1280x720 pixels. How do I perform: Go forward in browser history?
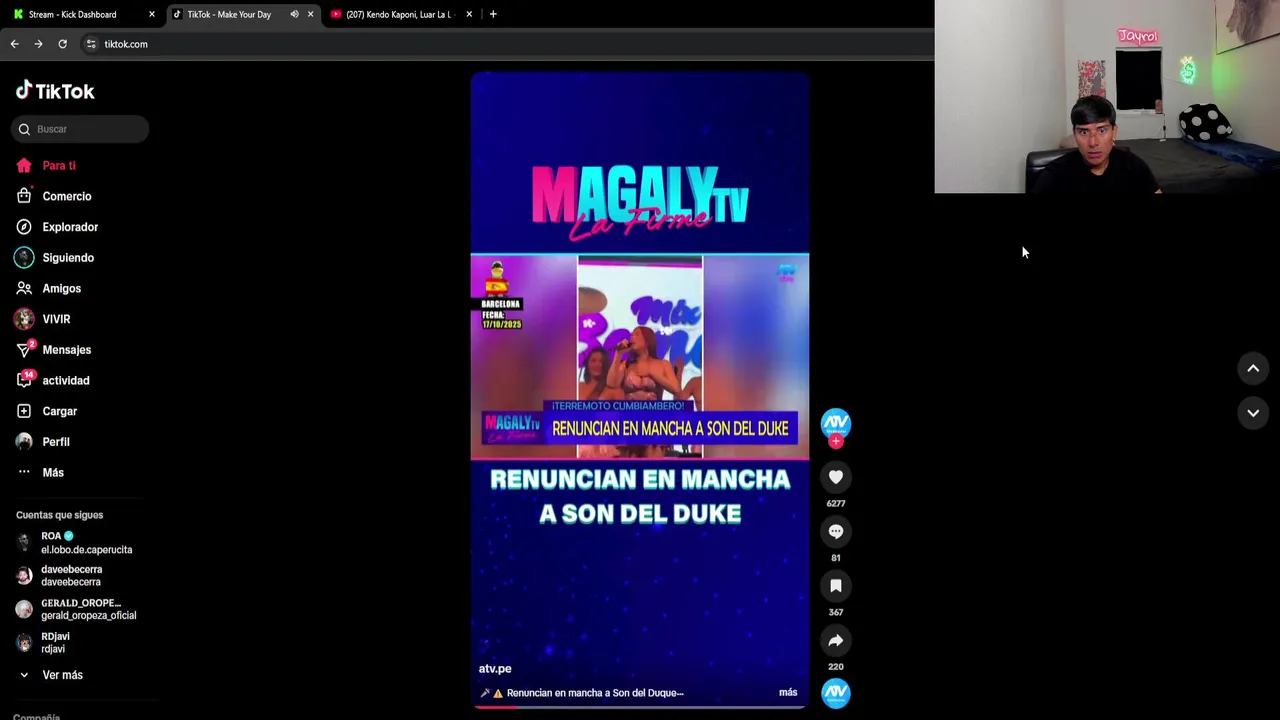(38, 44)
